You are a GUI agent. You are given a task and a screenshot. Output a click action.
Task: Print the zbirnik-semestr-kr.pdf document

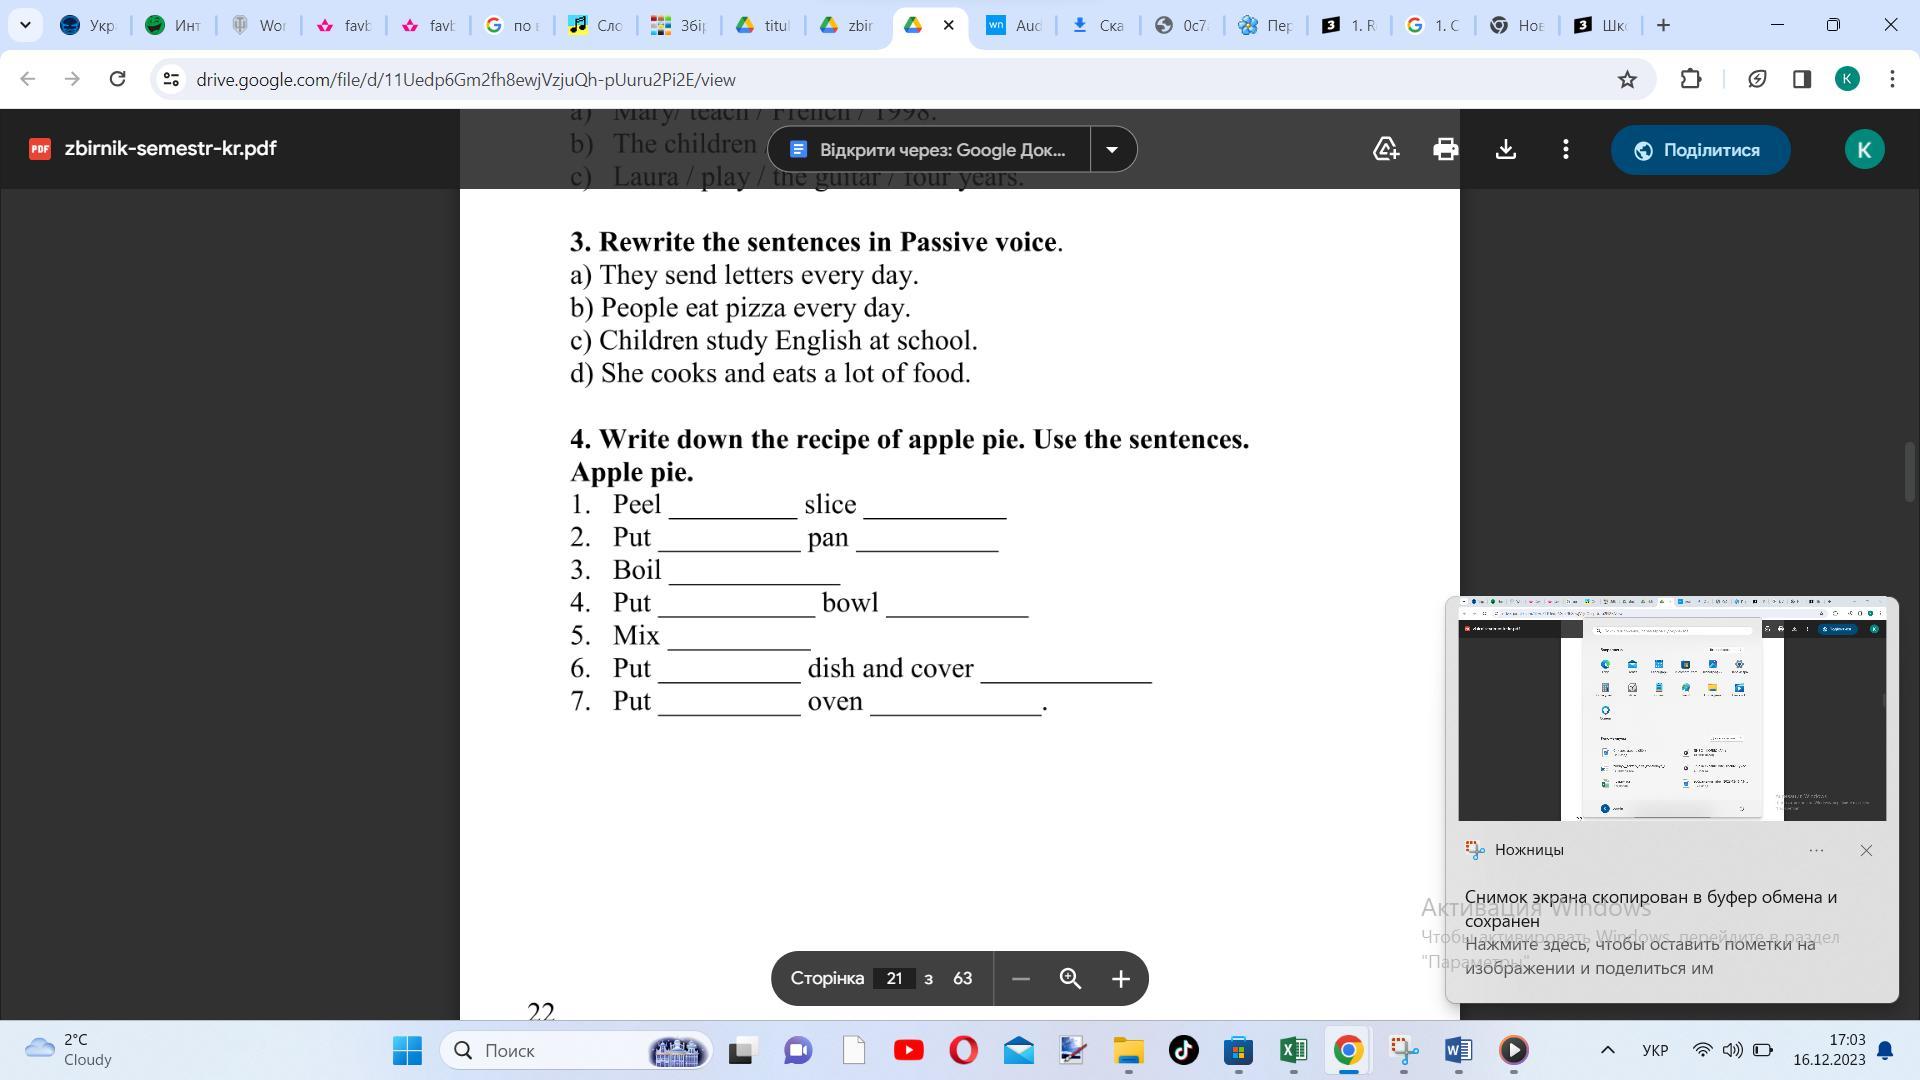point(1445,149)
